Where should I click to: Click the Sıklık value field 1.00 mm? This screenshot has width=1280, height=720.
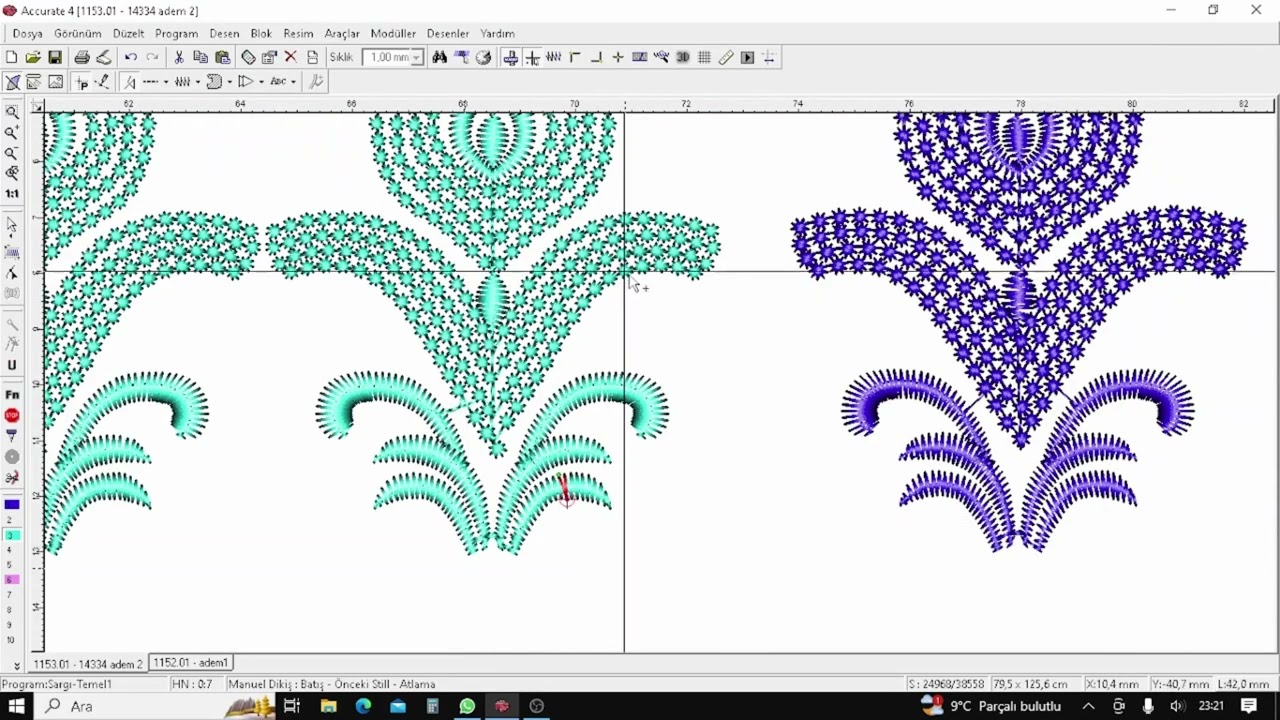387,58
